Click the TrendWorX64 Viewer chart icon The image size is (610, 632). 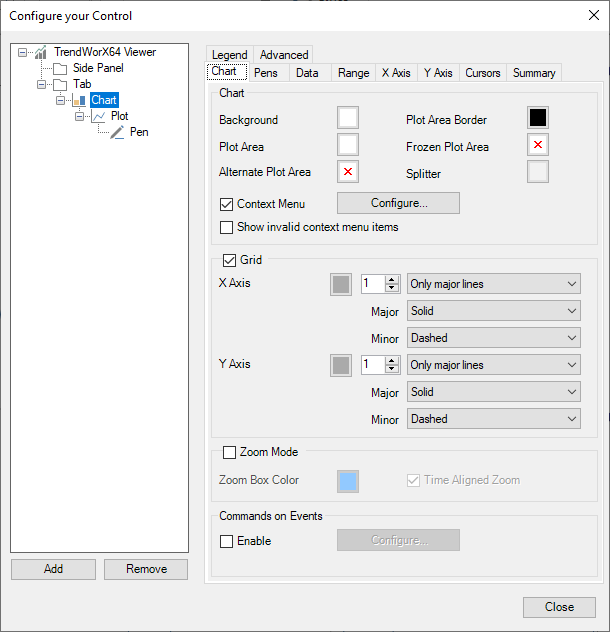coord(41,52)
